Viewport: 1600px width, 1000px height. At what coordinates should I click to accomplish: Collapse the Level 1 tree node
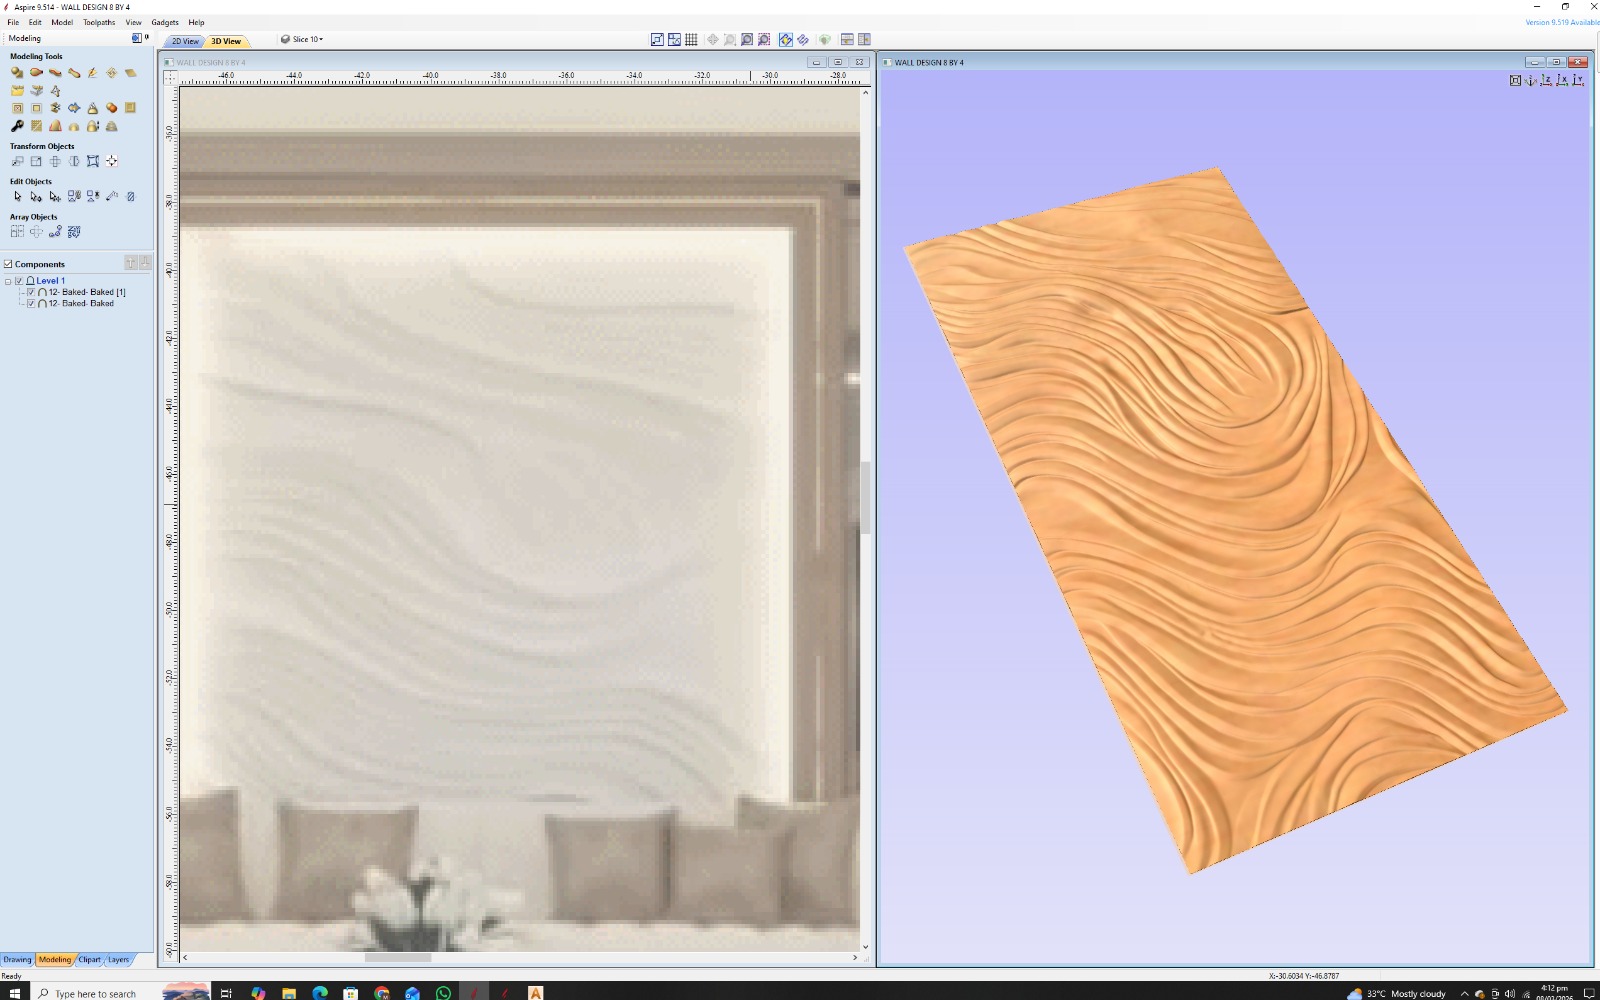click(8, 281)
